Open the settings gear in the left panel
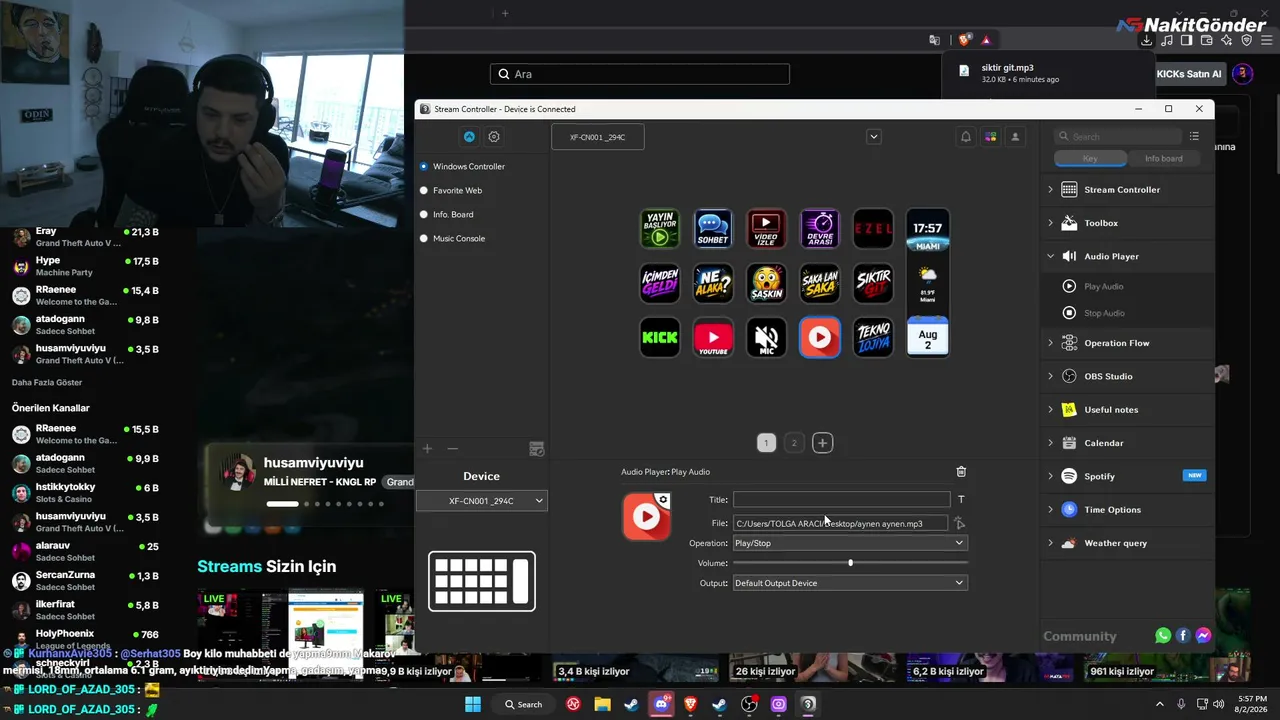The image size is (1280, 720). [494, 137]
